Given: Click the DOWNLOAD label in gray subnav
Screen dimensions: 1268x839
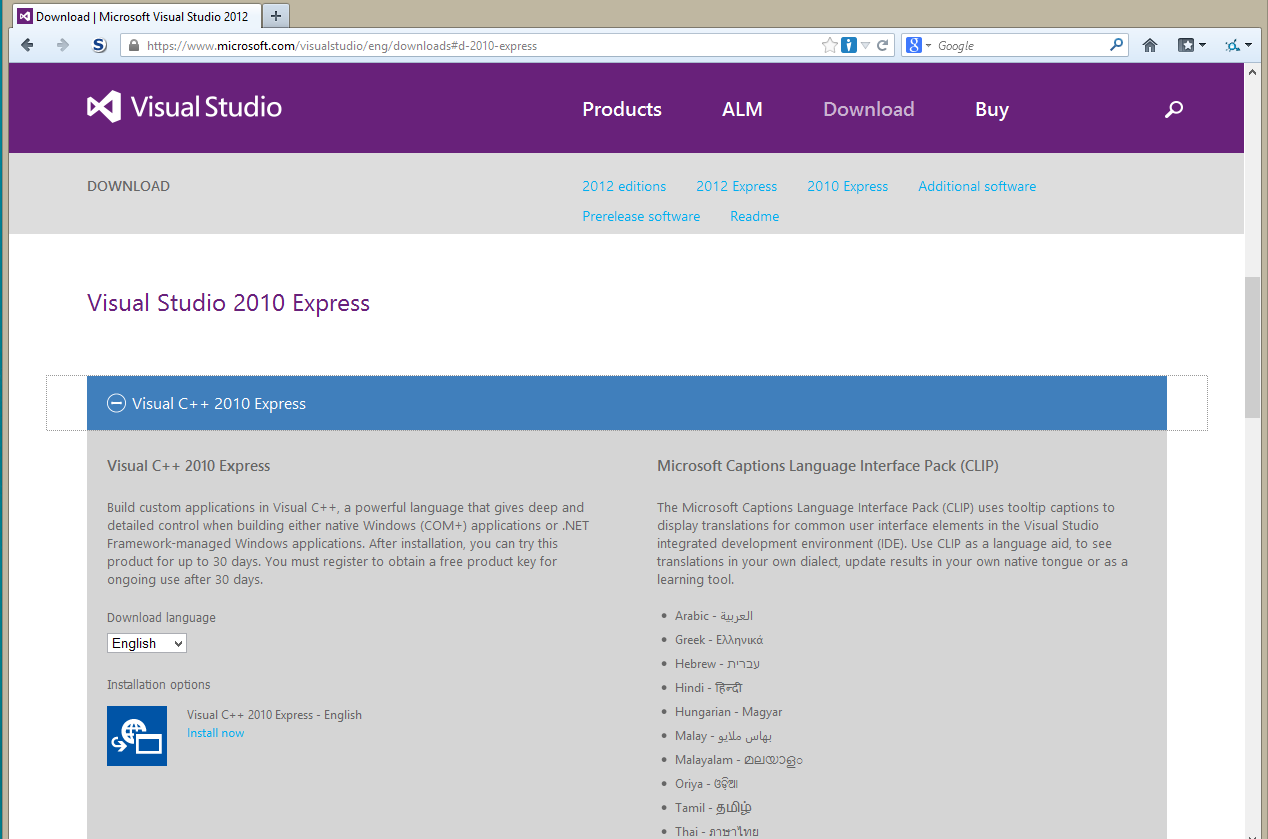Looking at the screenshot, I should 128,186.
